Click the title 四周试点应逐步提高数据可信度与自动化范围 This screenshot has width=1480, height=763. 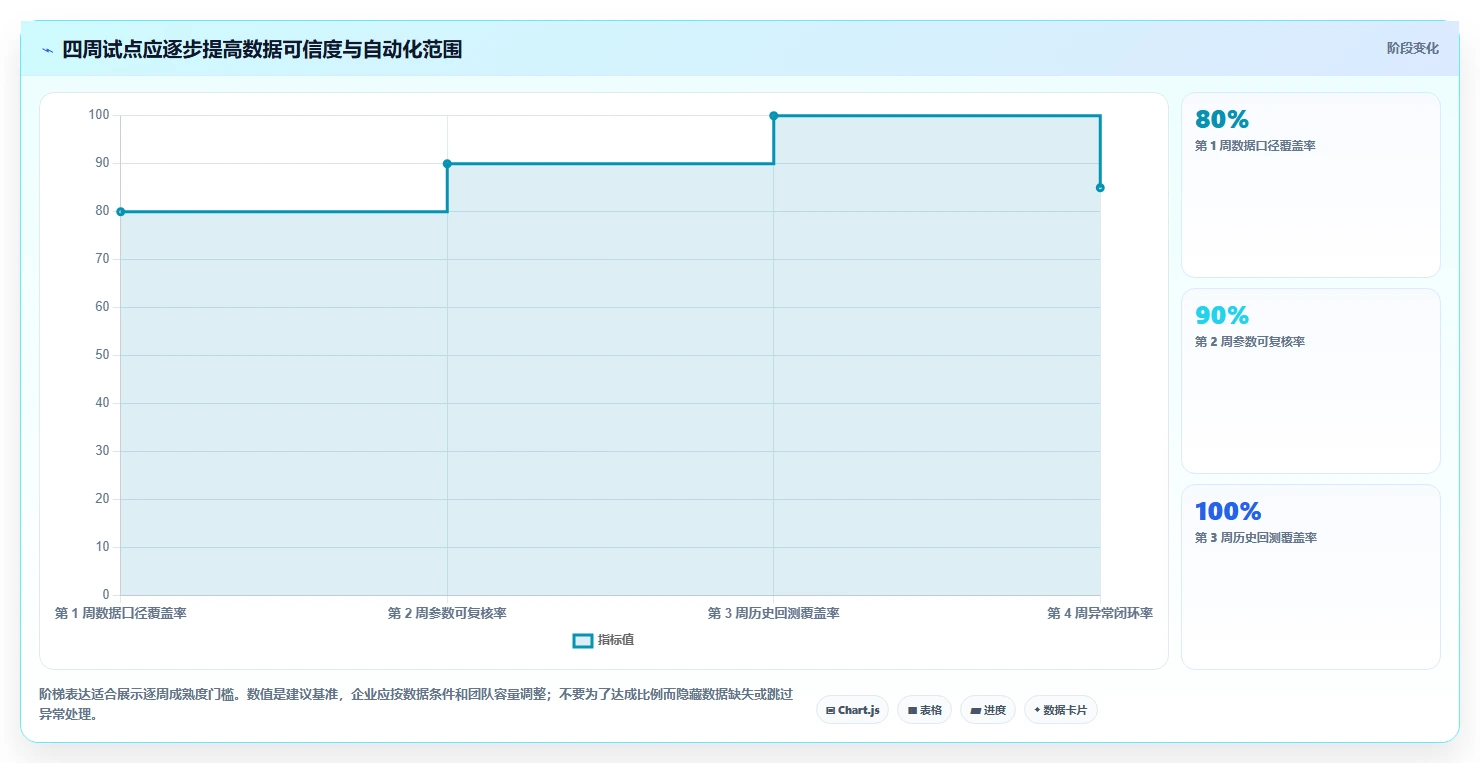pyautogui.click(x=262, y=50)
